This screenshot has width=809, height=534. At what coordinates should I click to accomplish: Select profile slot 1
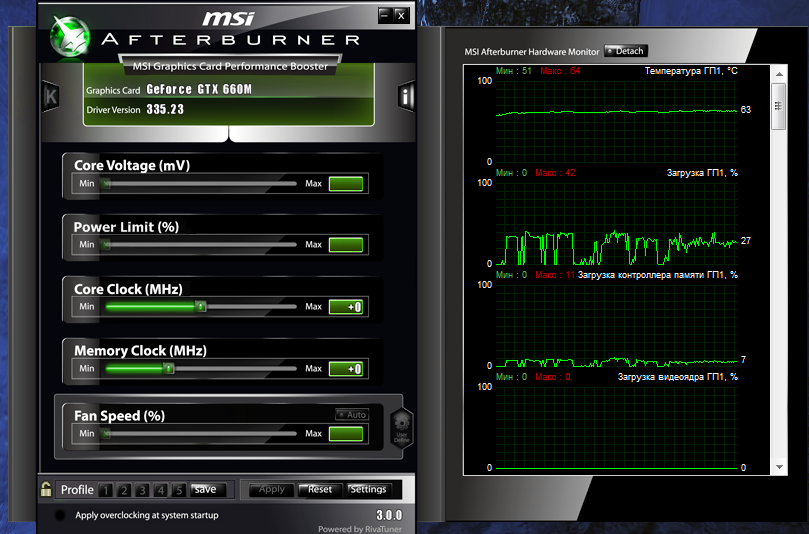106,490
